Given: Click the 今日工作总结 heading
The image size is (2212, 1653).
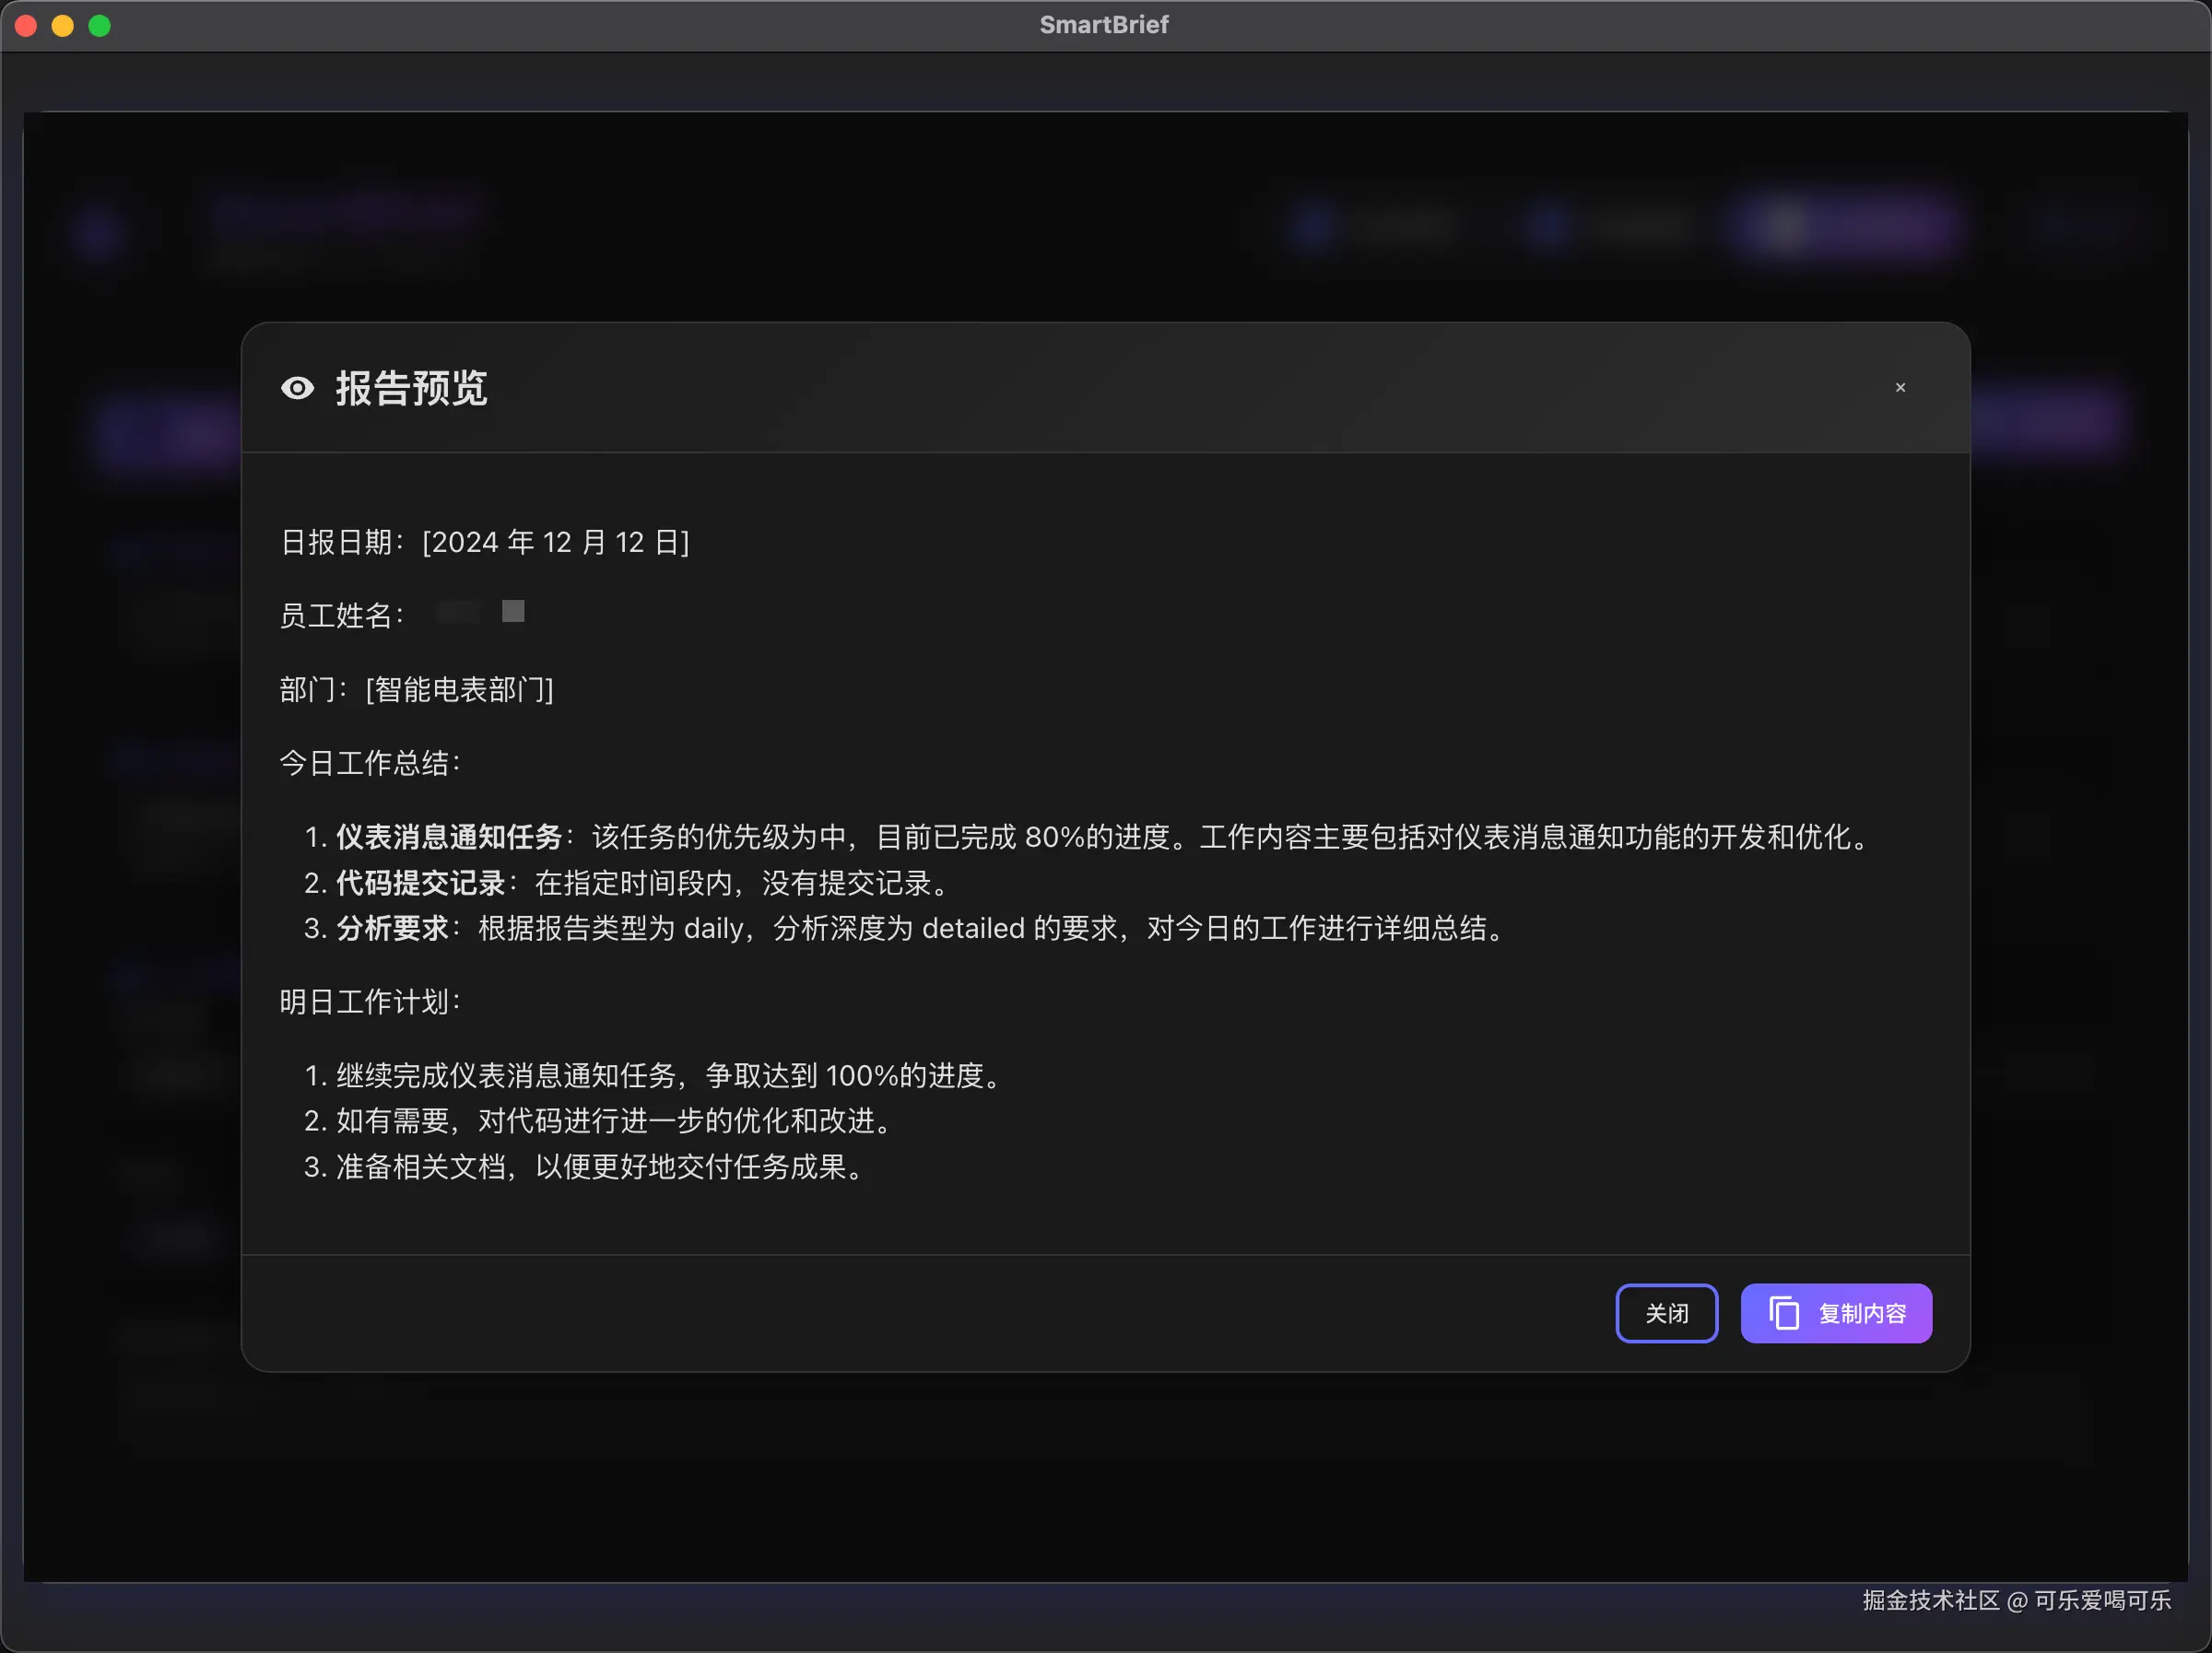Looking at the screenshot, I should [x=369, y=763].
